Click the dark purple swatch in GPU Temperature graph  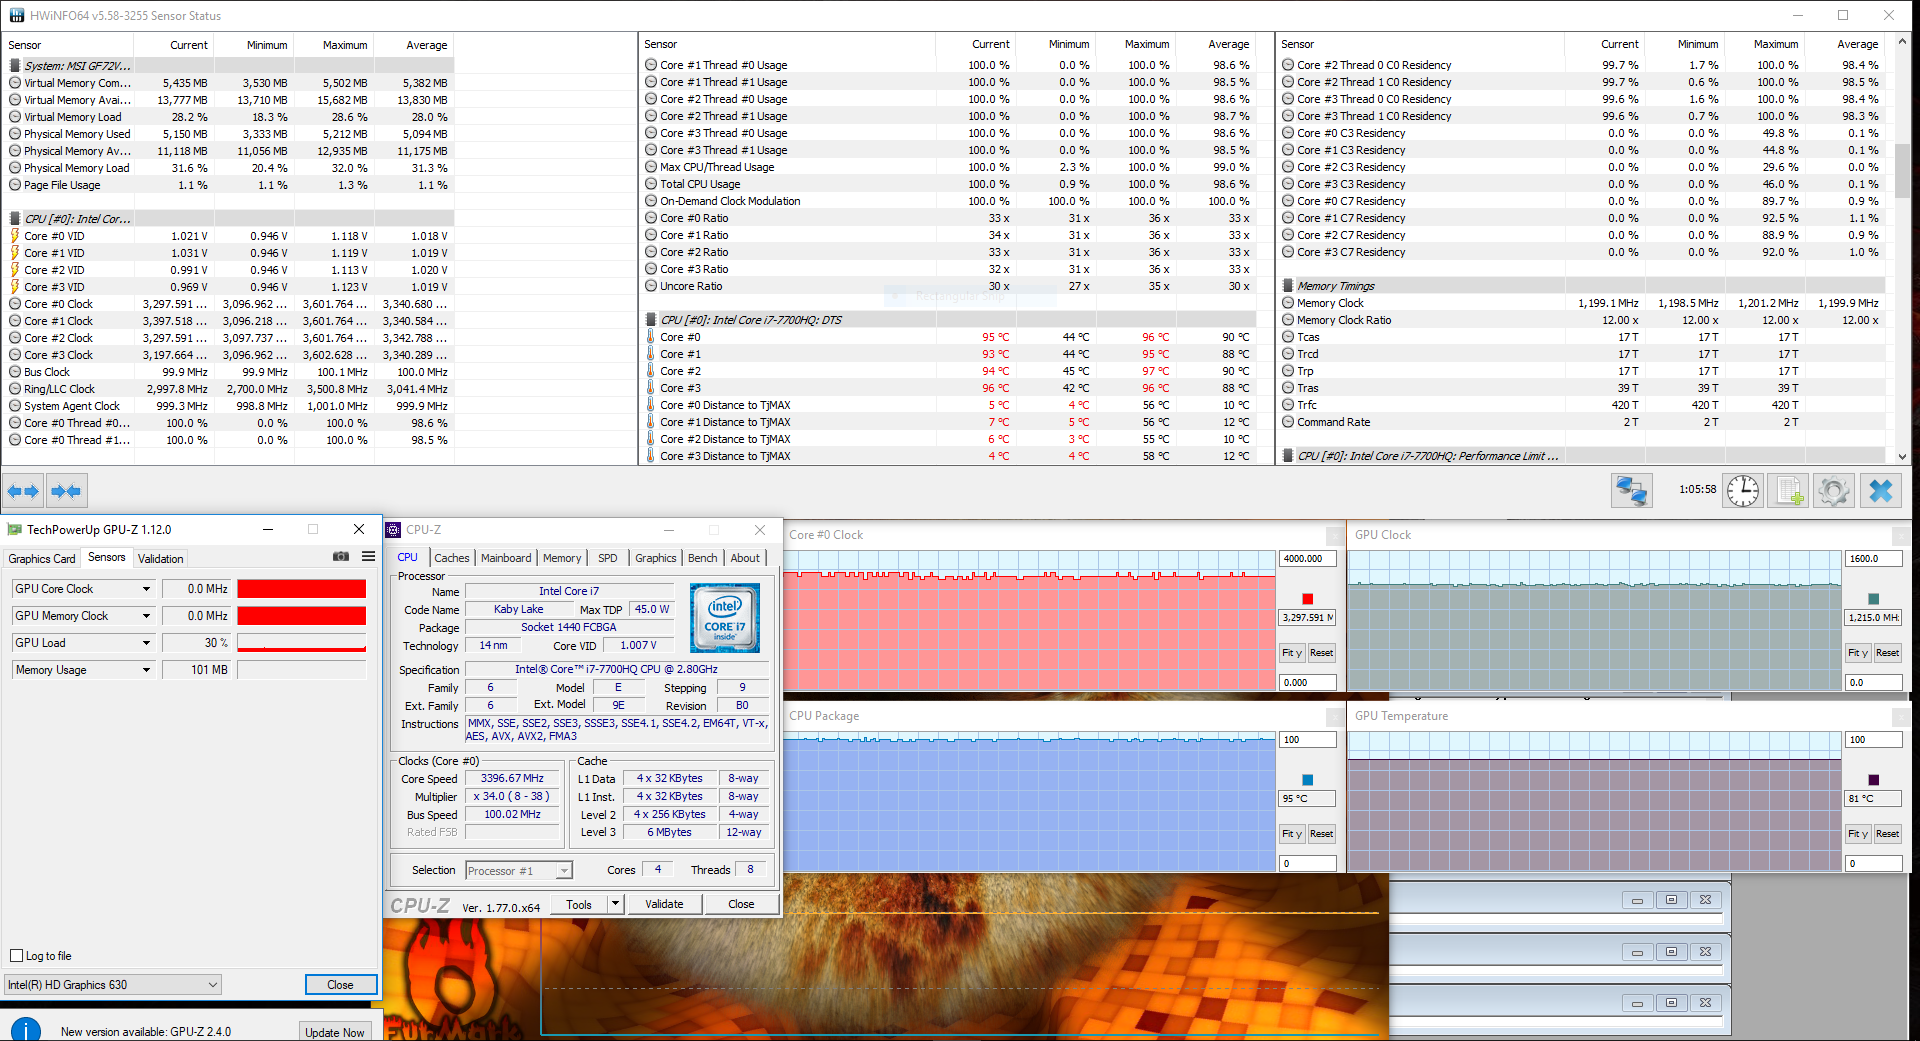coord(1873,780)
